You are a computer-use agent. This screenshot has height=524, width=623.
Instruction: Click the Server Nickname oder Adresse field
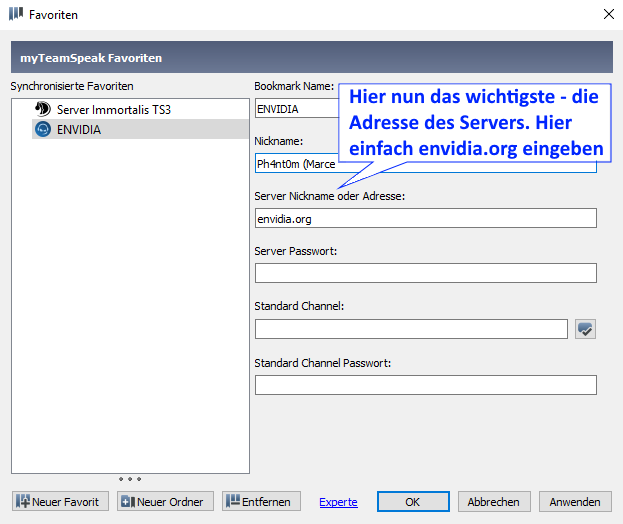[x=425, y=218]
